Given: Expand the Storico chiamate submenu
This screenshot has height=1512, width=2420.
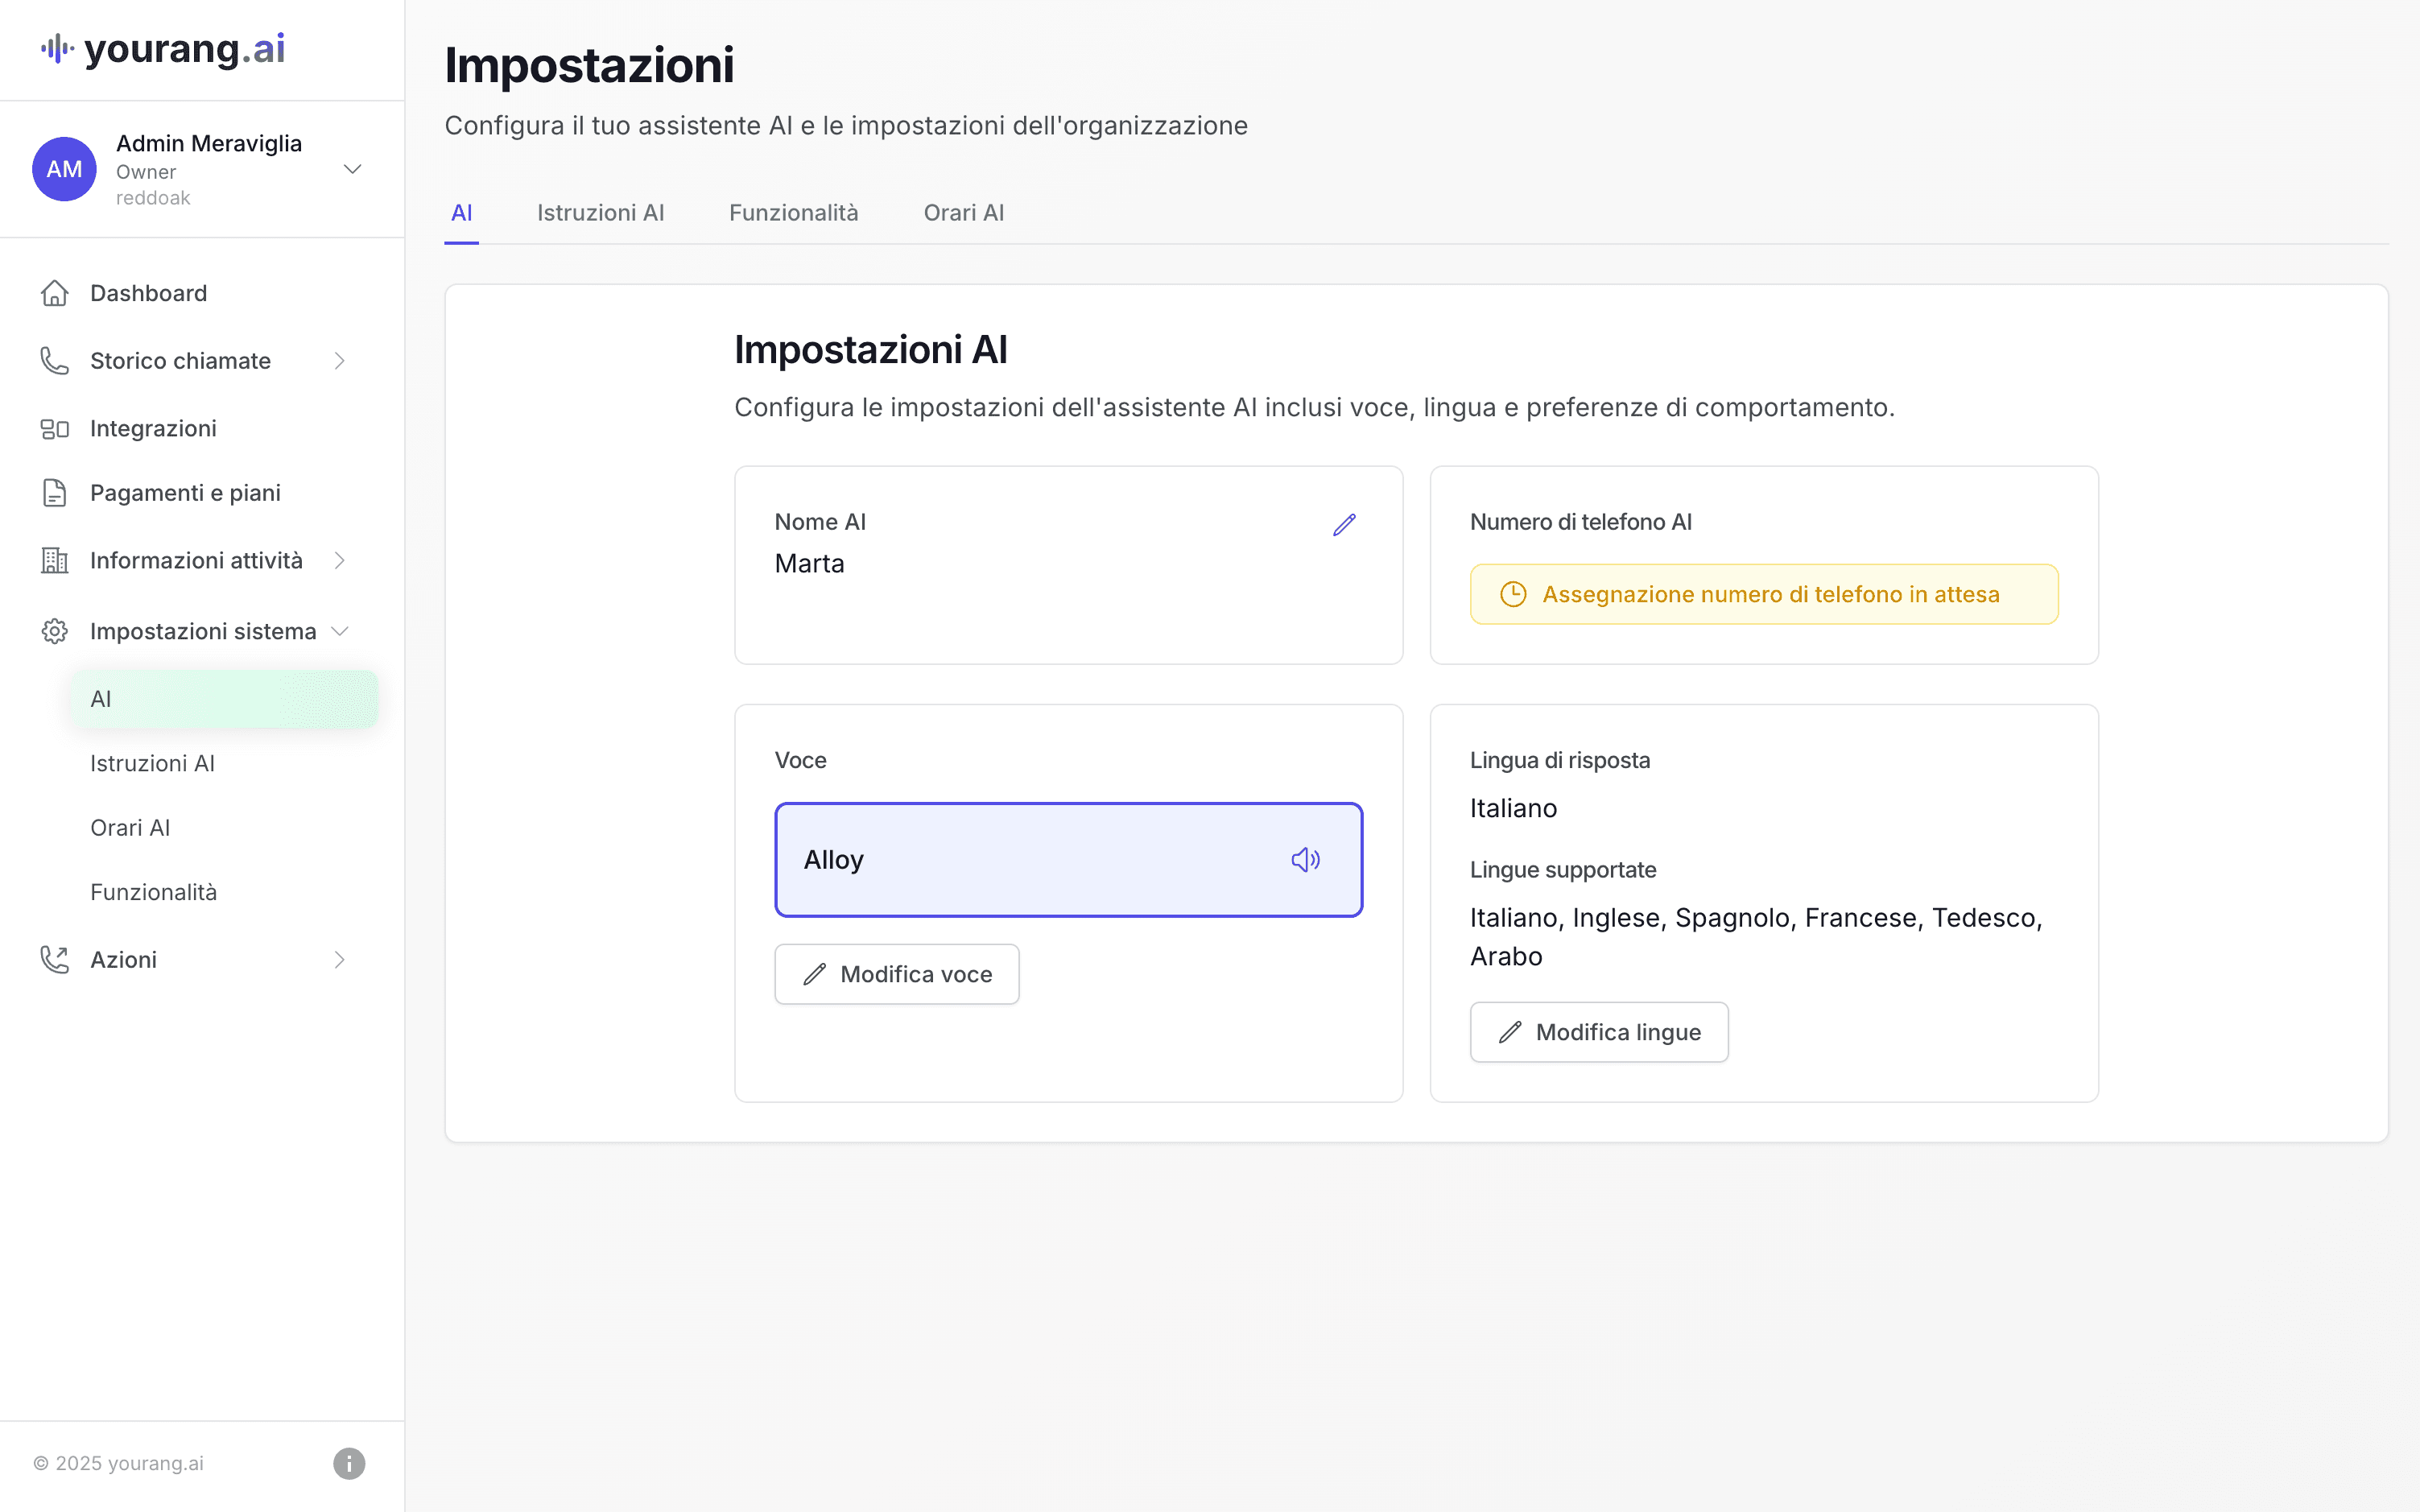Looking at the screenshot, I should tap(339, 361).
